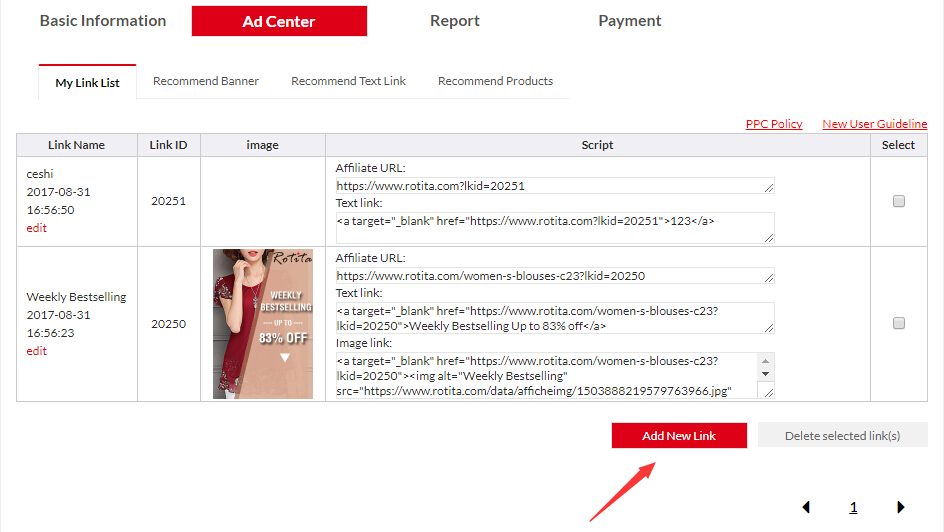944x532 pixels.
Task: Click scroll down arrow in Image link box
Action: pos(765,374)
